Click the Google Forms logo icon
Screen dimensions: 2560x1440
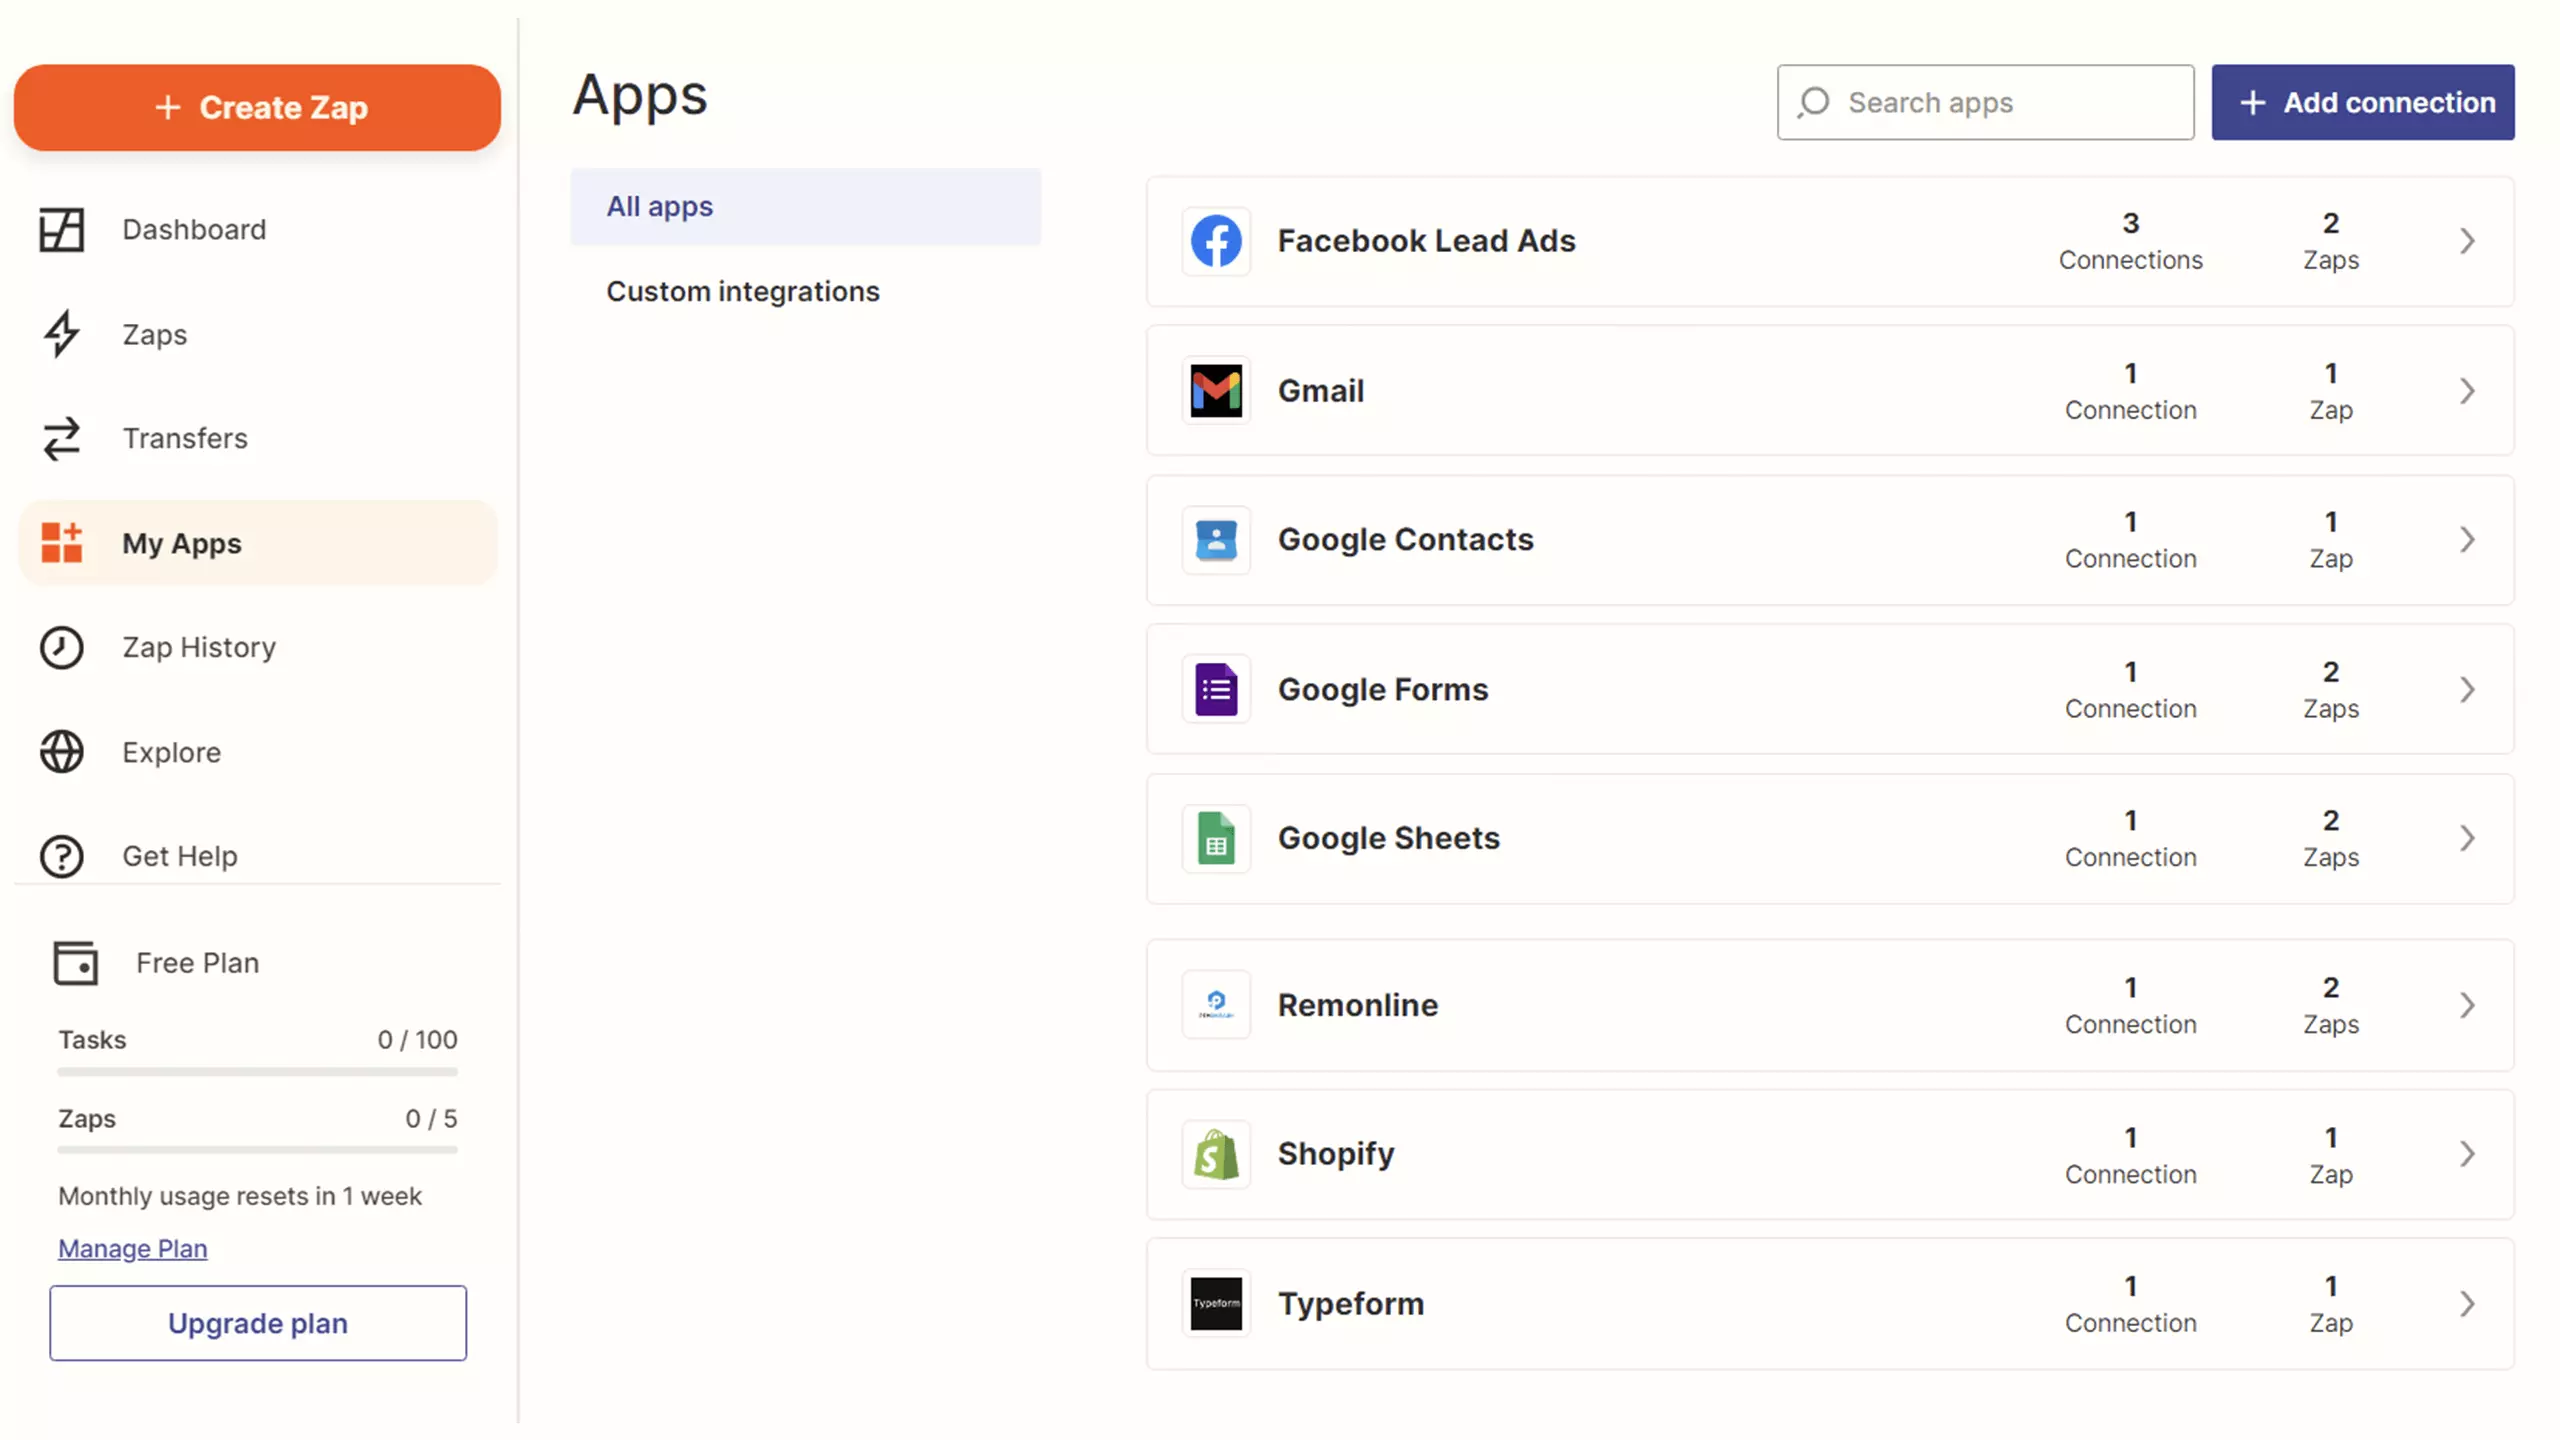coord(1216,689)
